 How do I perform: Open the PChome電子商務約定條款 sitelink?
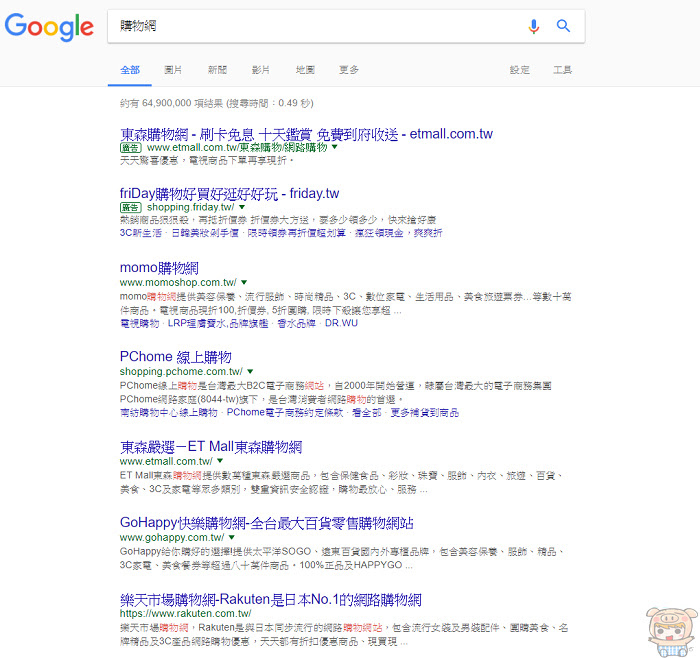point(285,412)
